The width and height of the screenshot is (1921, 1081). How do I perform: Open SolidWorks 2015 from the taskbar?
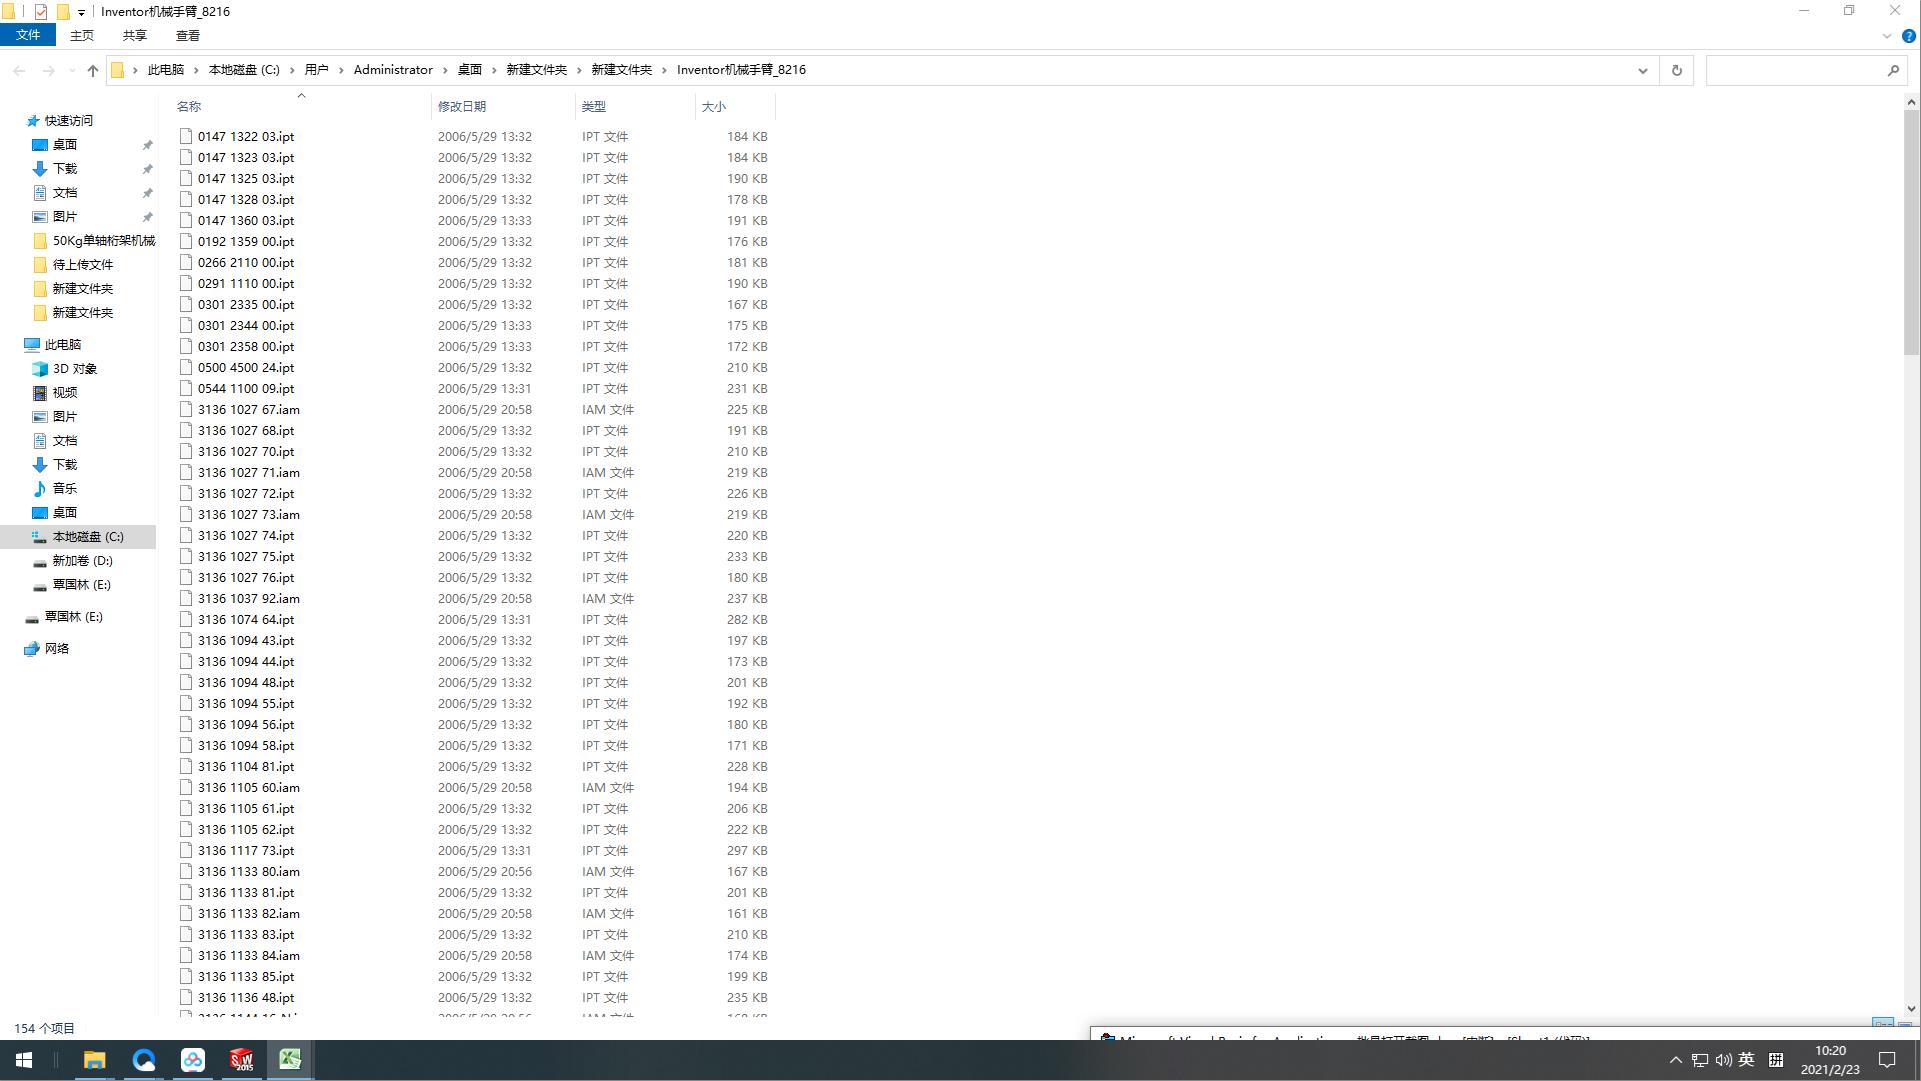click(x=241, y=1060)
